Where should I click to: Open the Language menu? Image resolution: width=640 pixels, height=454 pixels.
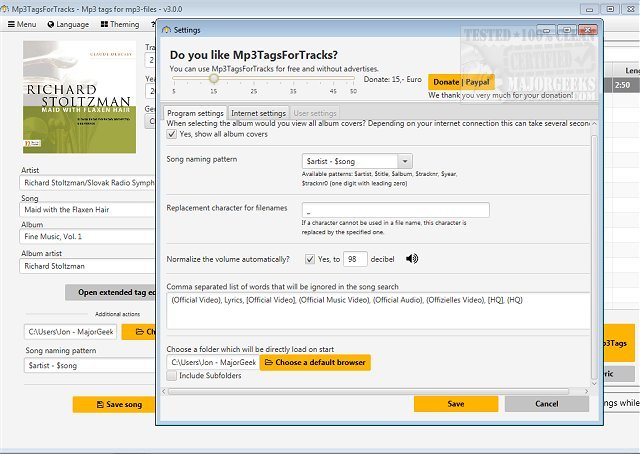pos(68,24)
